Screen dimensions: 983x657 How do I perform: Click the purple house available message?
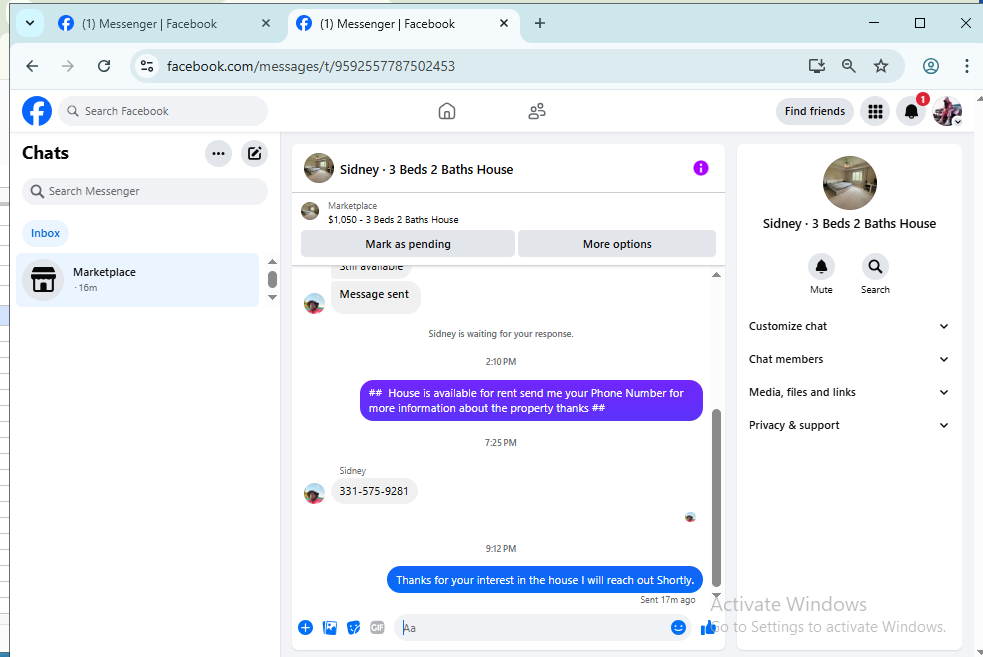[531, 401]
